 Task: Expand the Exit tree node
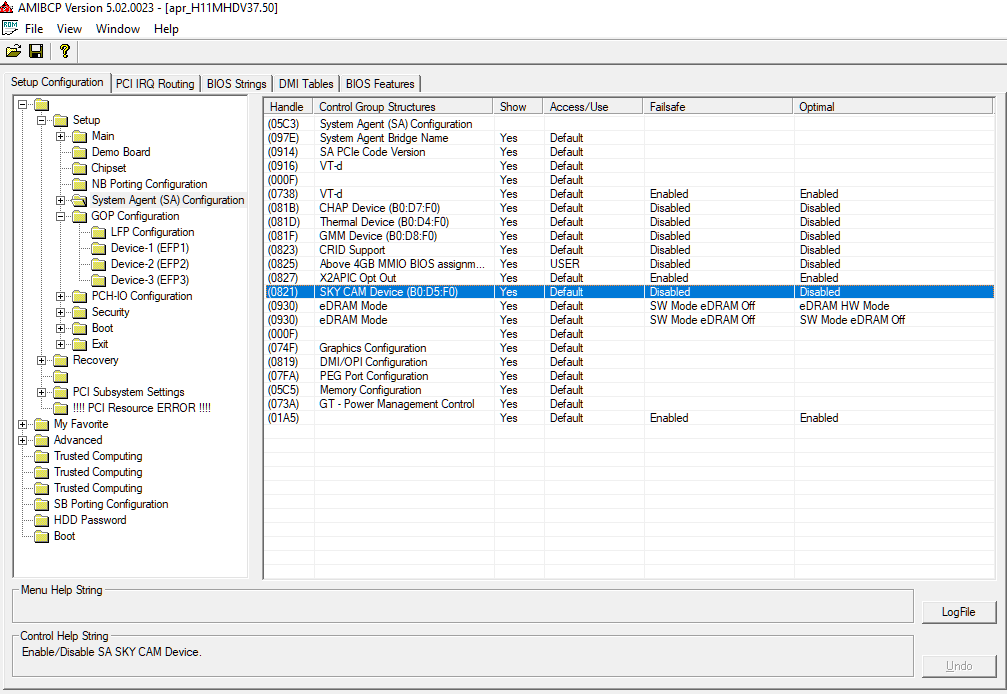(60, 345)
